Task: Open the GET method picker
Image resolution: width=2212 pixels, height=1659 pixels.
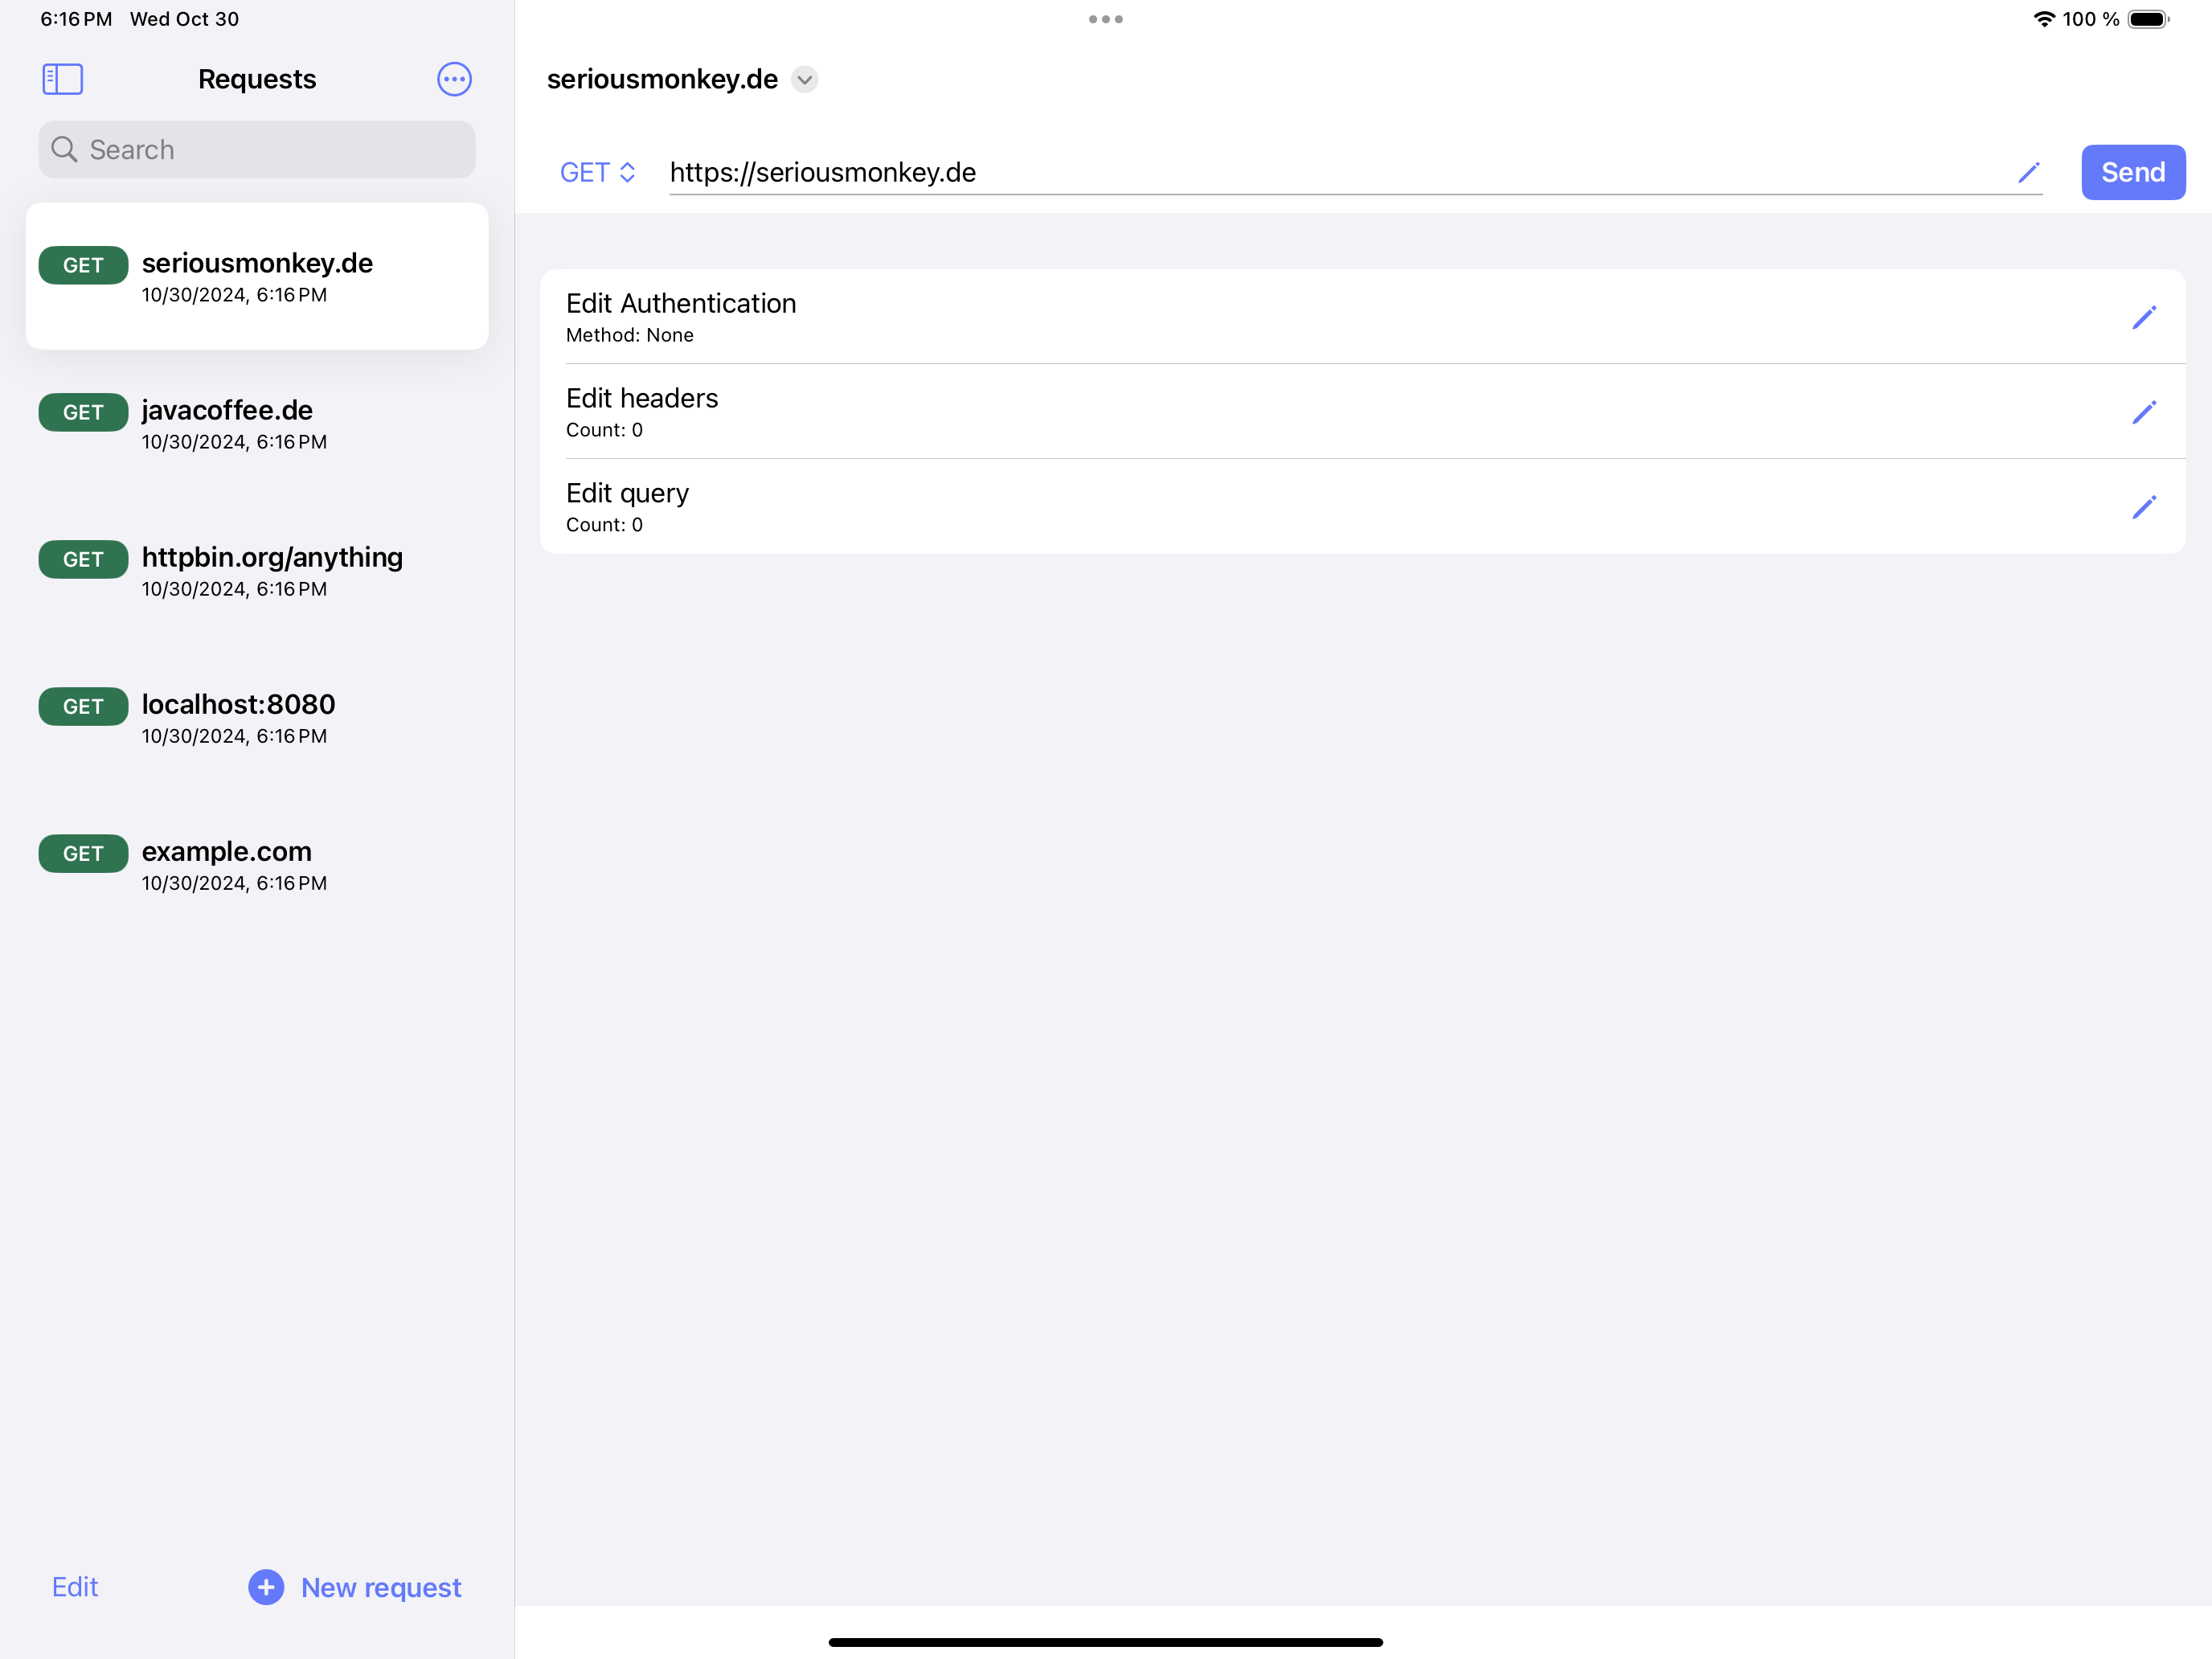Action: coord(597,173)
